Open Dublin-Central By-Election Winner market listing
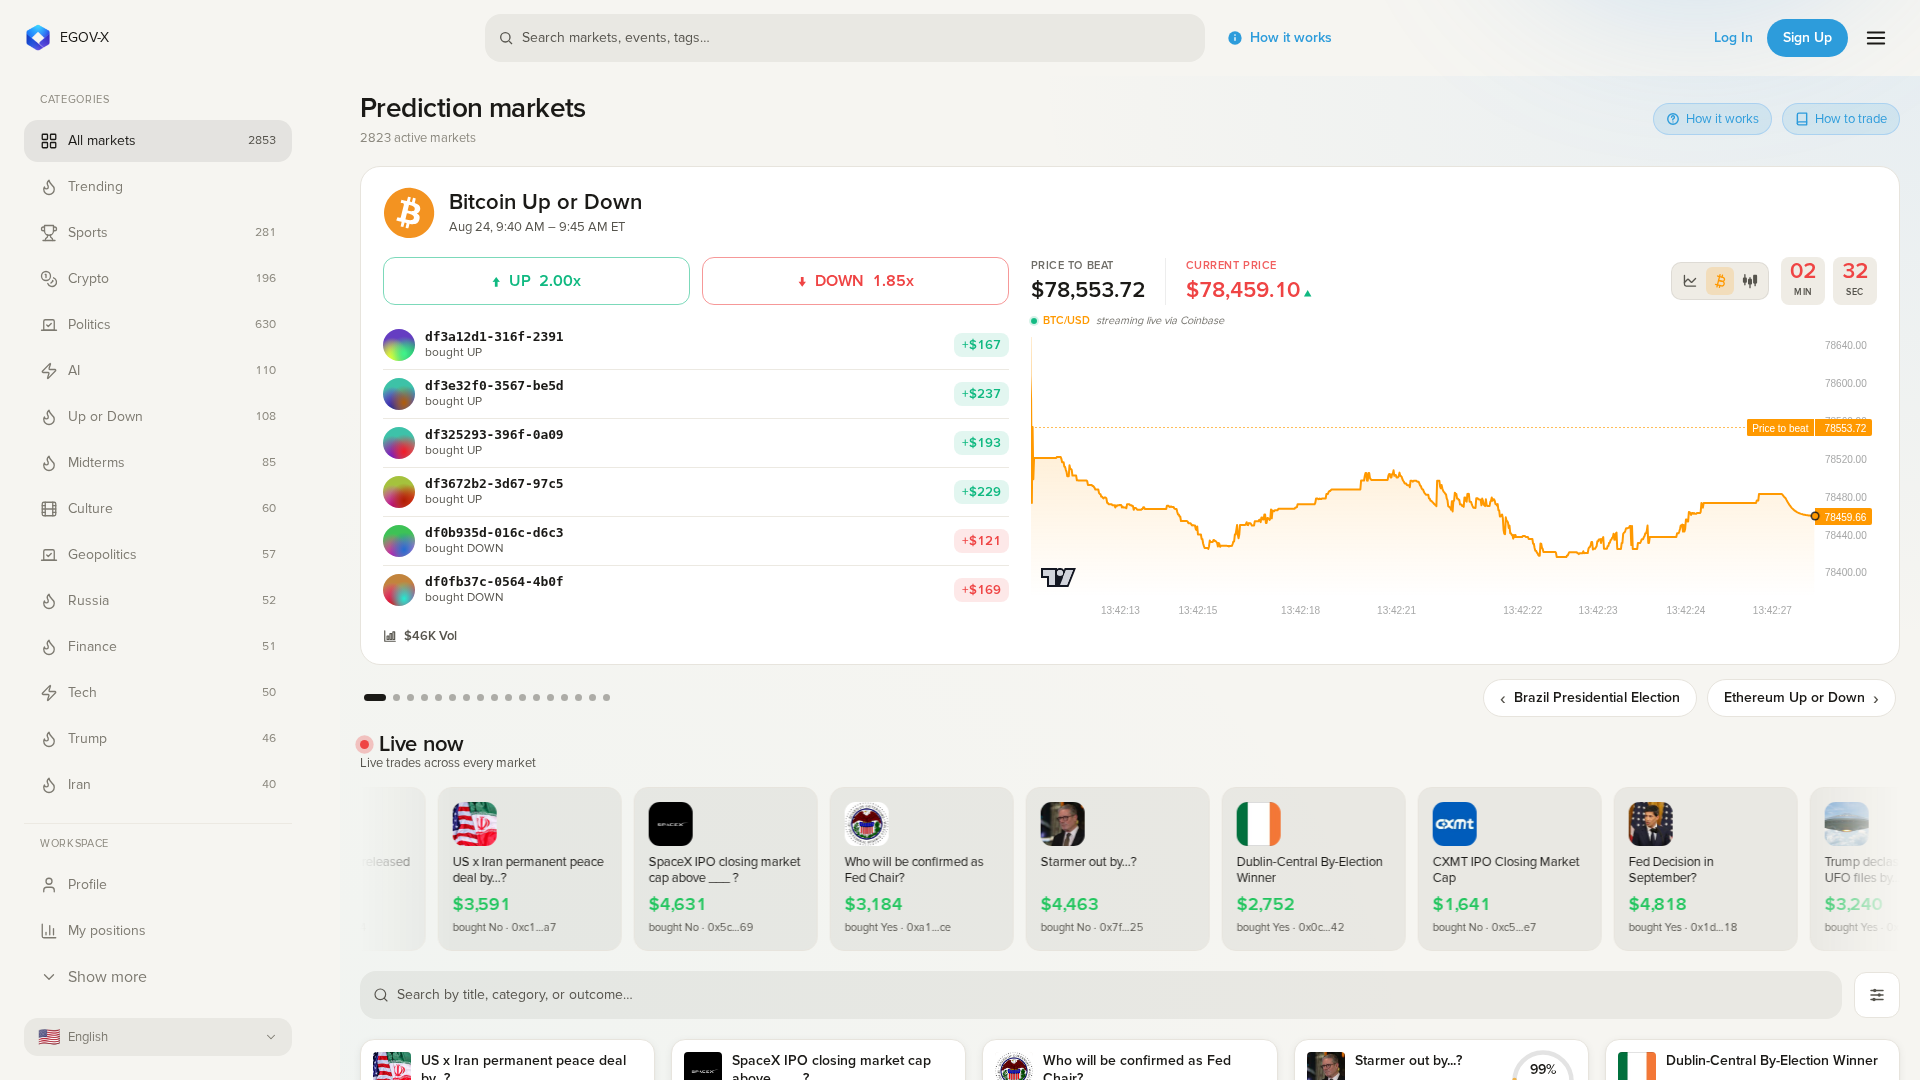Image resolution: width=1920 pixels, height=1080 pixels. [1752, 1061]
